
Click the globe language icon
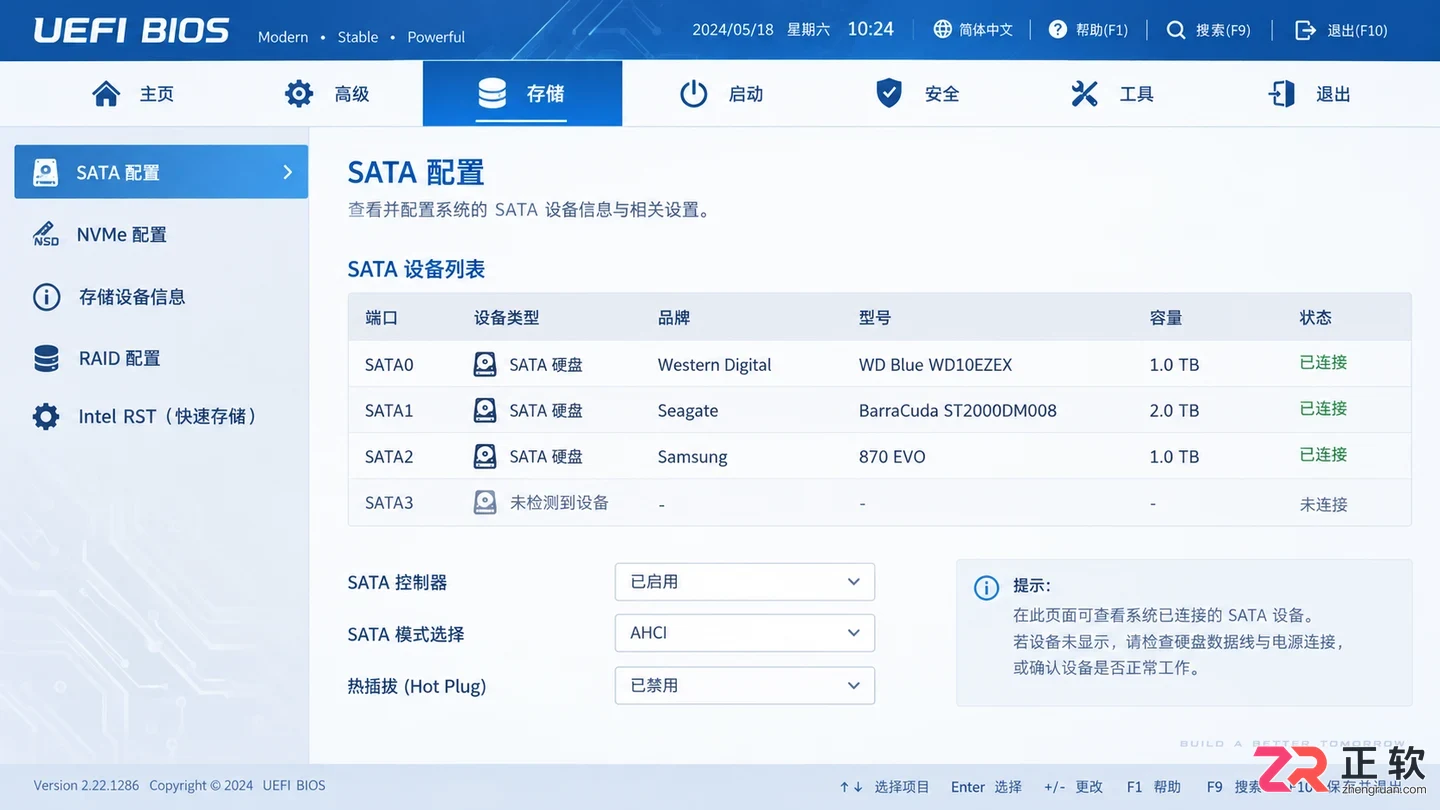click(x=942, y=29)
